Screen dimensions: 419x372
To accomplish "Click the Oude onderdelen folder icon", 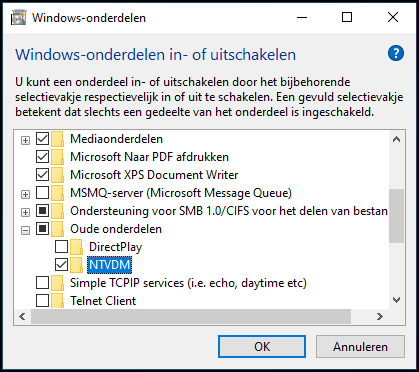I will [x=58, y=229].
